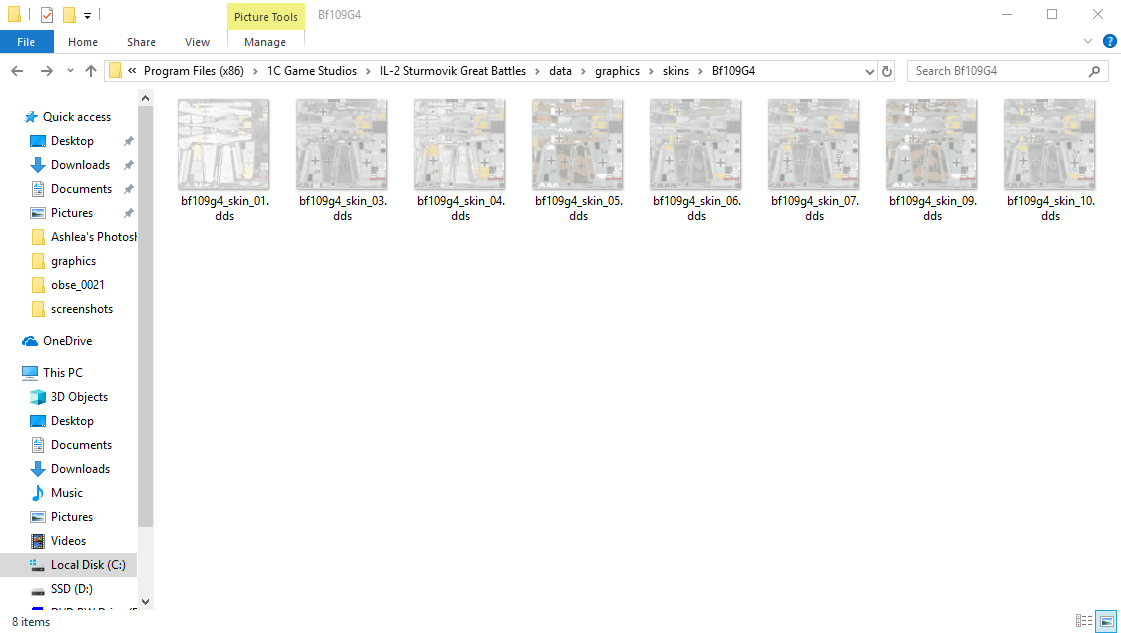Open Pictures under Quick access
The height and width of the screenshot is (633, 1121).
tap(71, 212)
